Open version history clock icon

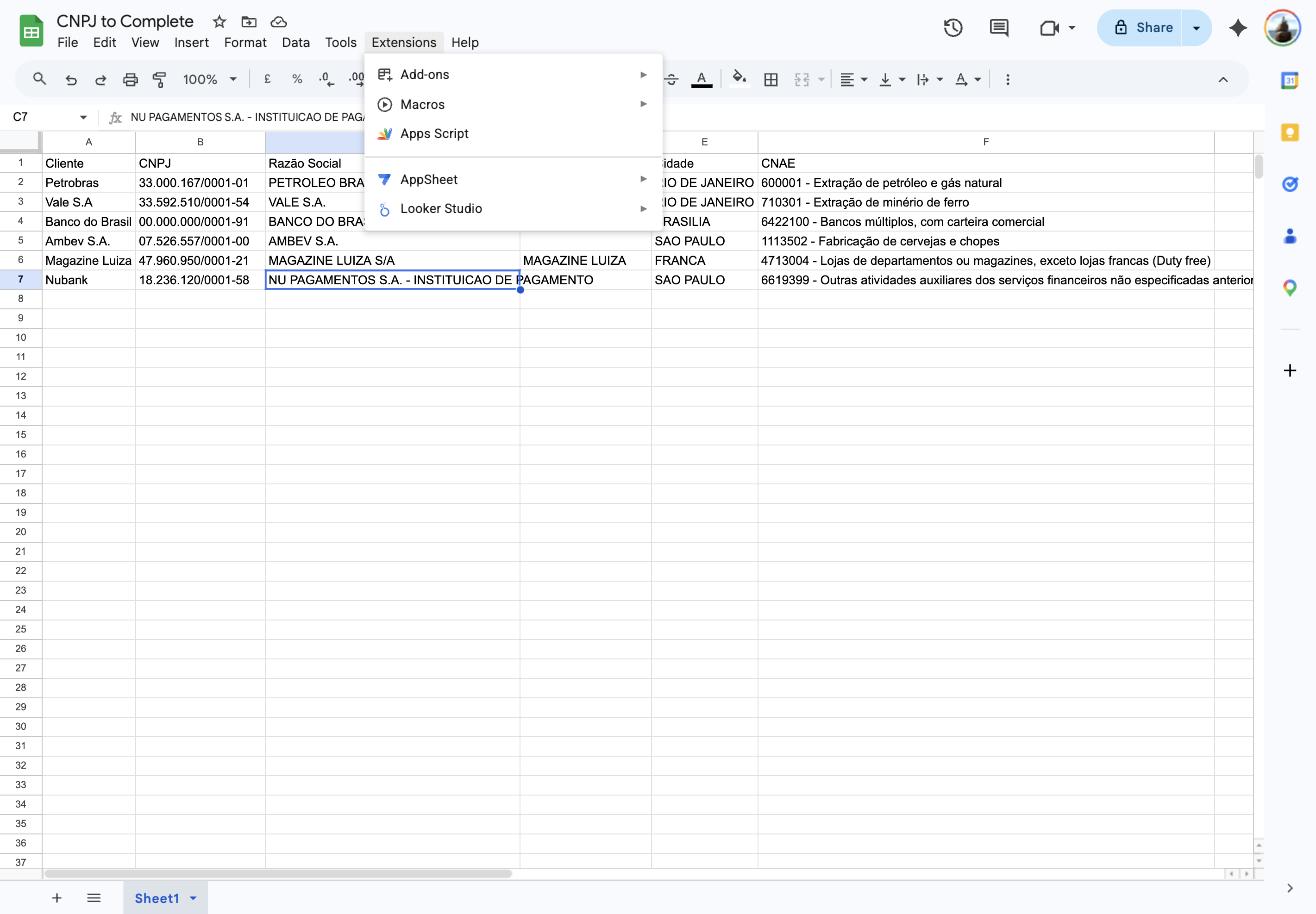pyautogui.click(x=953, y=28)
